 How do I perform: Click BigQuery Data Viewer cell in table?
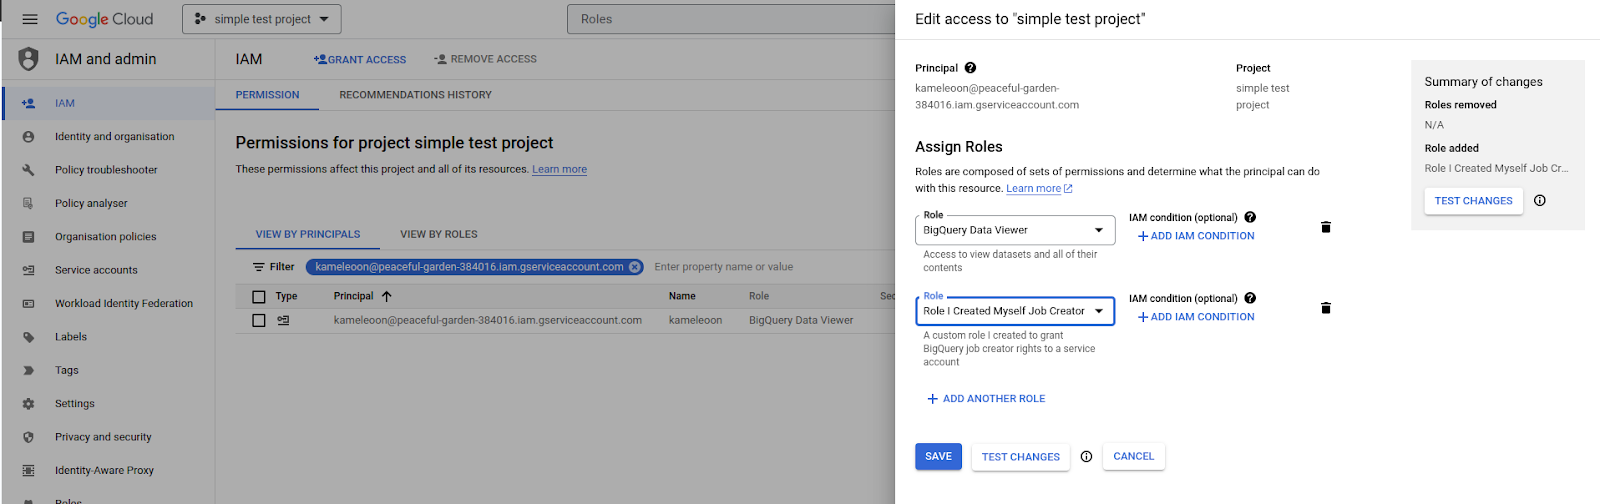tap(801, 321)
